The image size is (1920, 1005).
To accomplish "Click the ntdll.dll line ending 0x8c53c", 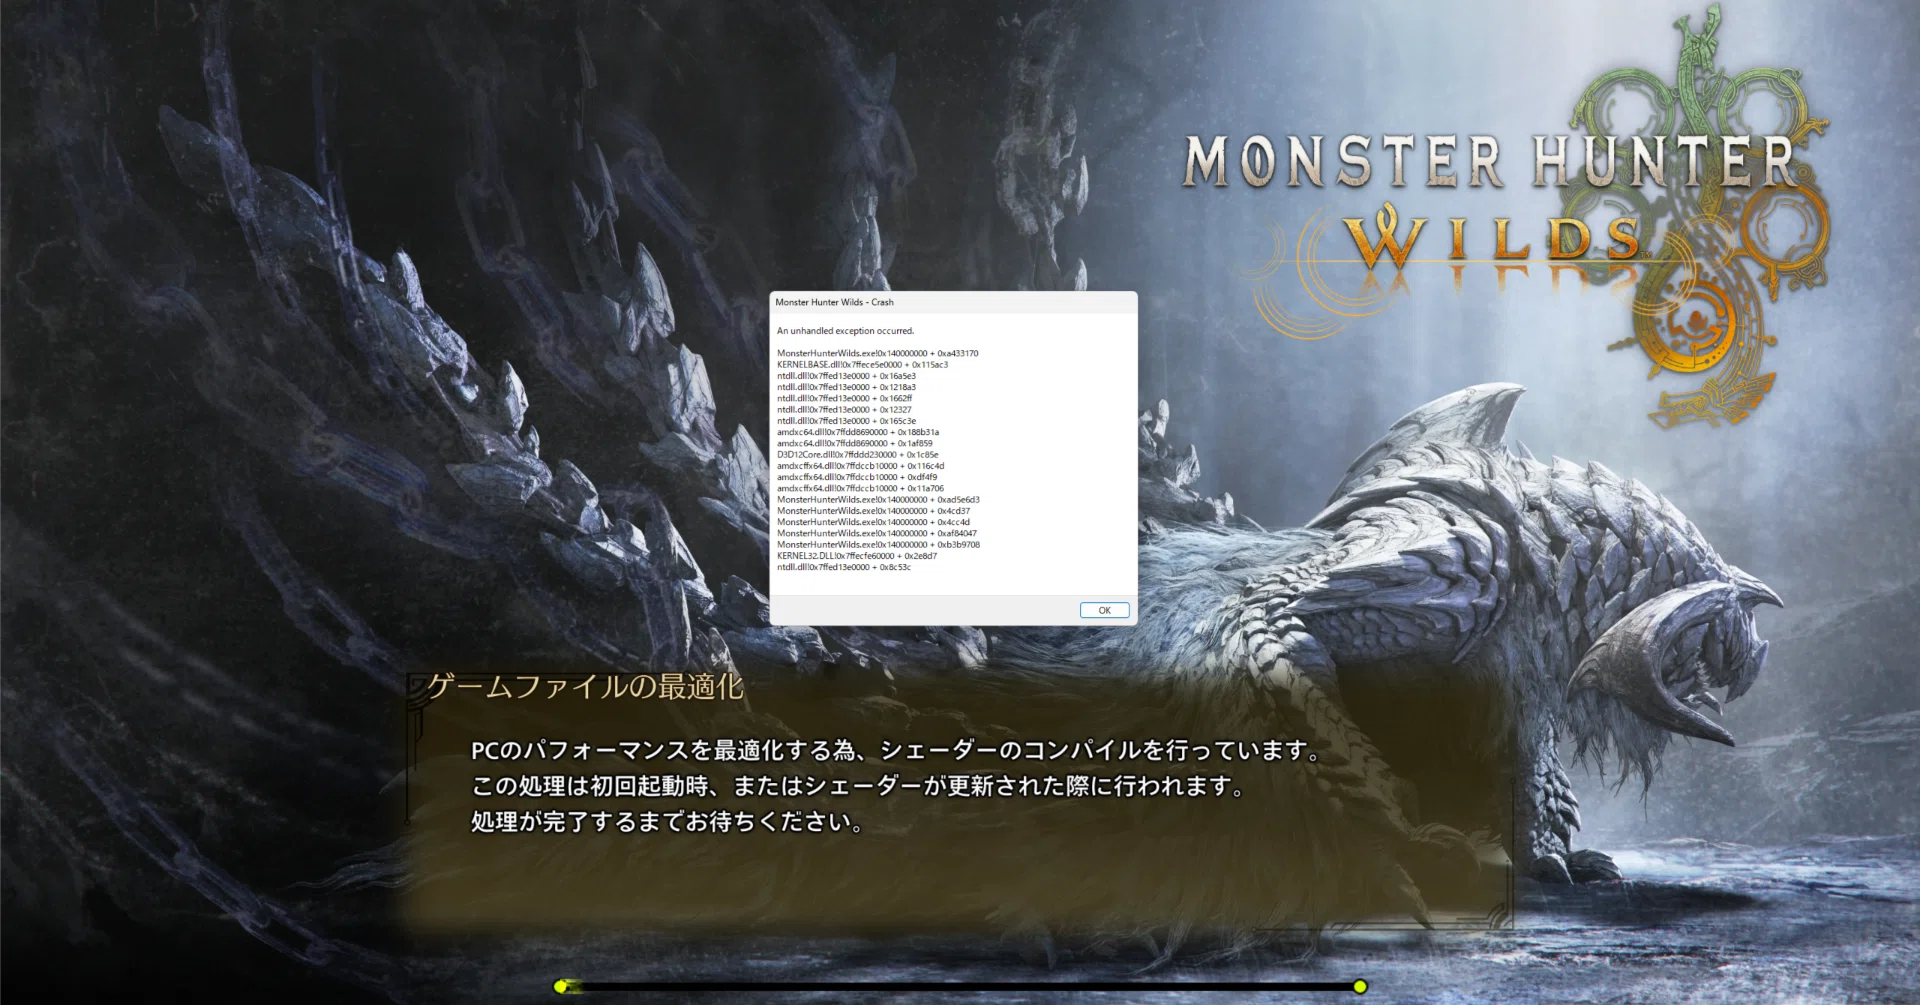I will [x=844, y=567].
